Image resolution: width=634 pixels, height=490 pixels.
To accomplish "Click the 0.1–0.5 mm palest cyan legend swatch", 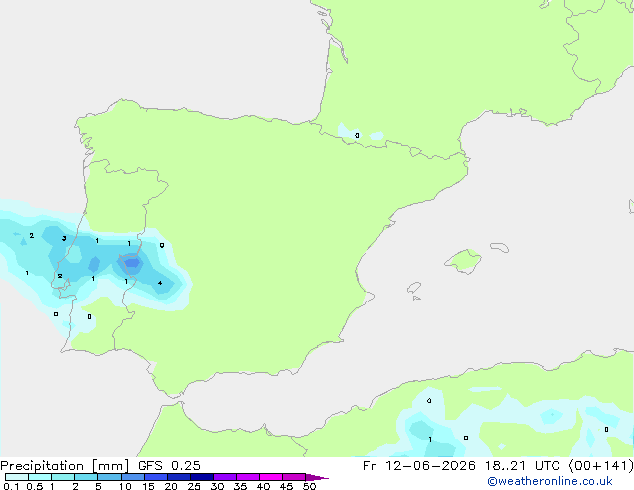I will point(17,477).
